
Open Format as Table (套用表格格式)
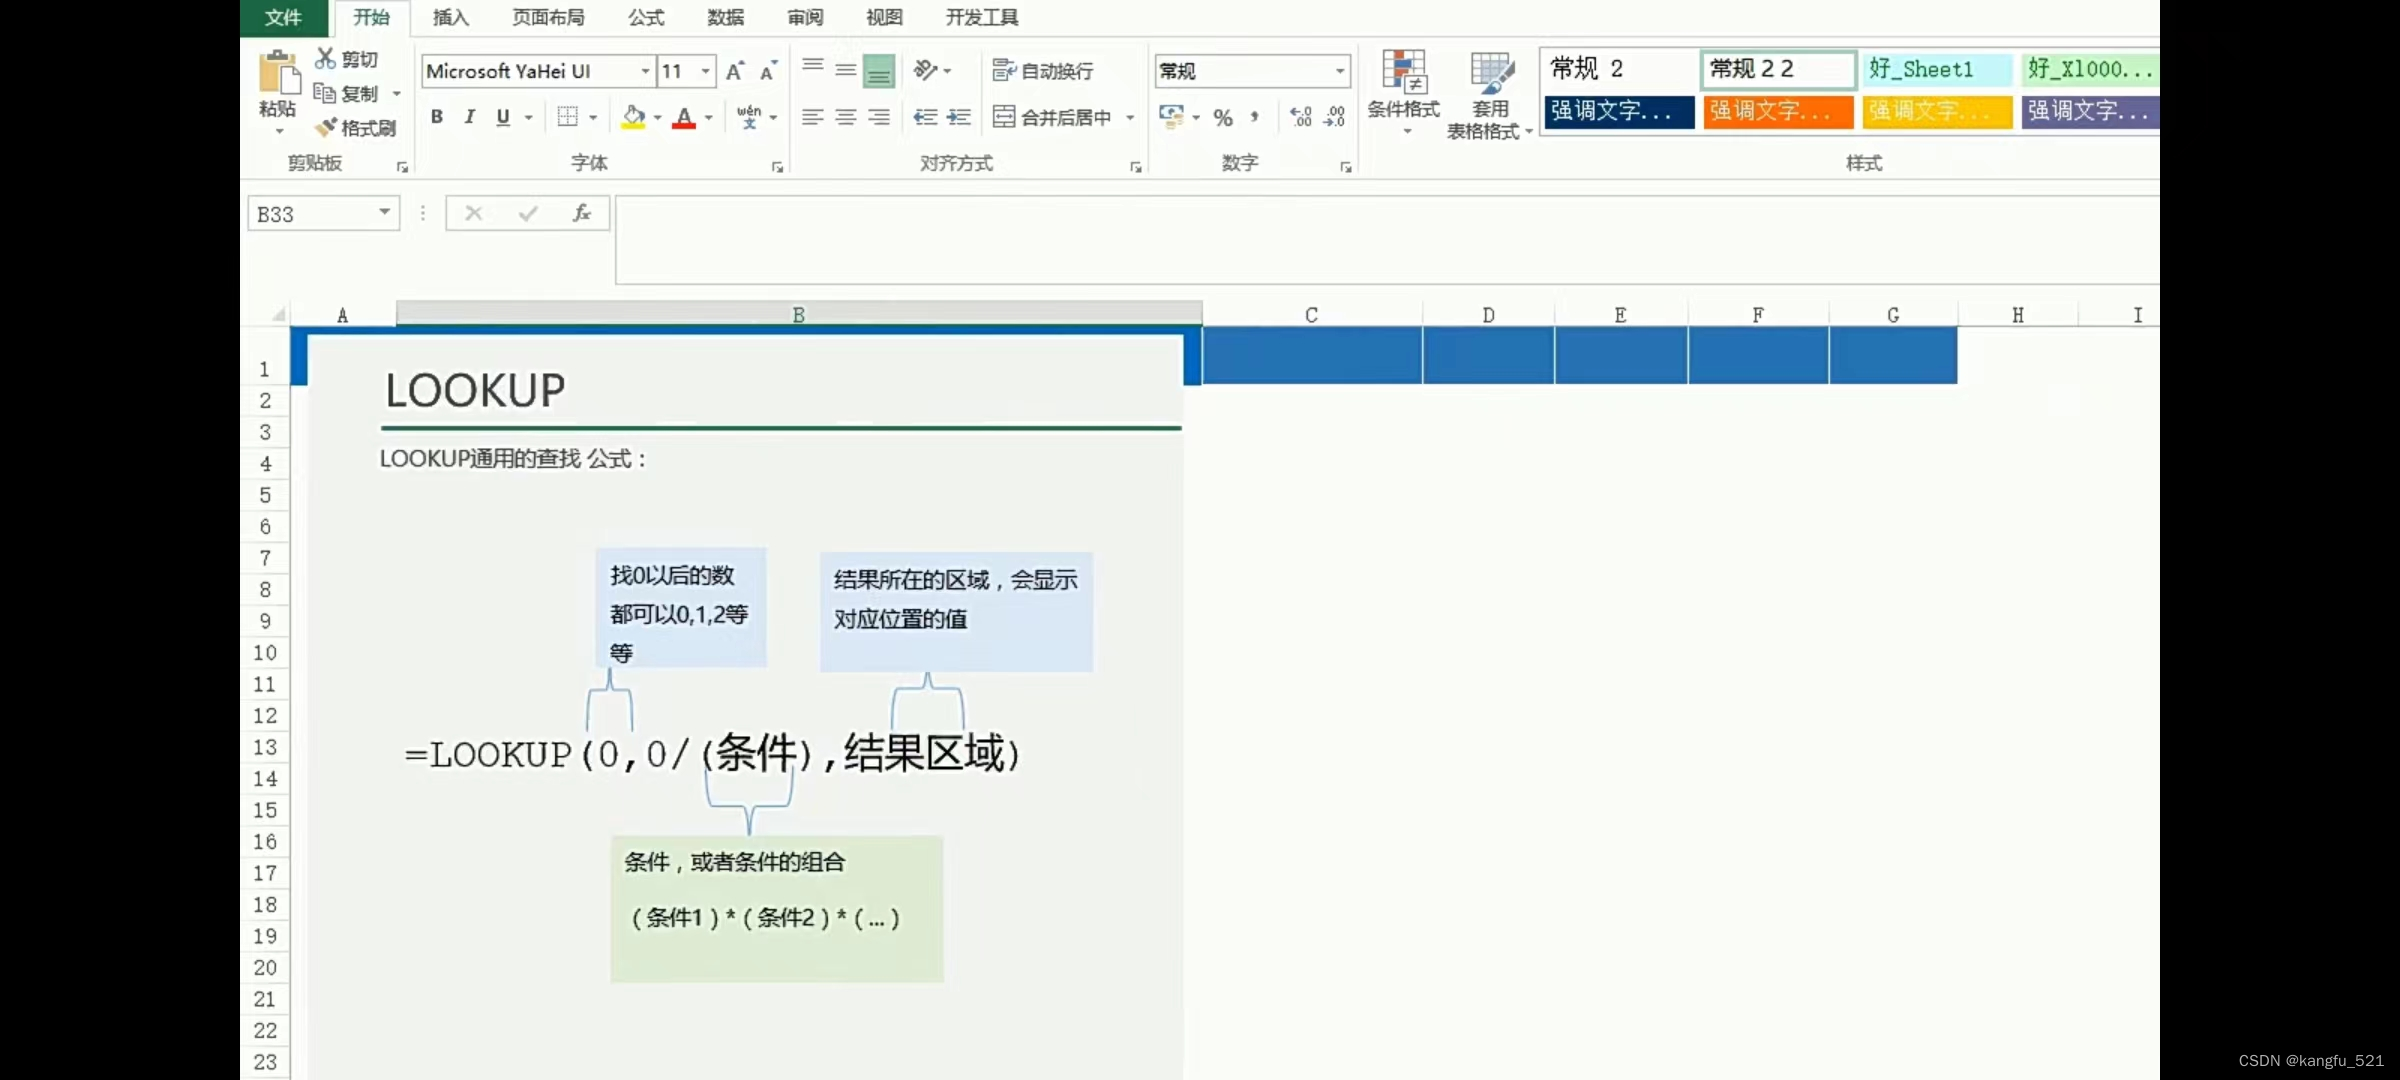tap(1489, 96)
